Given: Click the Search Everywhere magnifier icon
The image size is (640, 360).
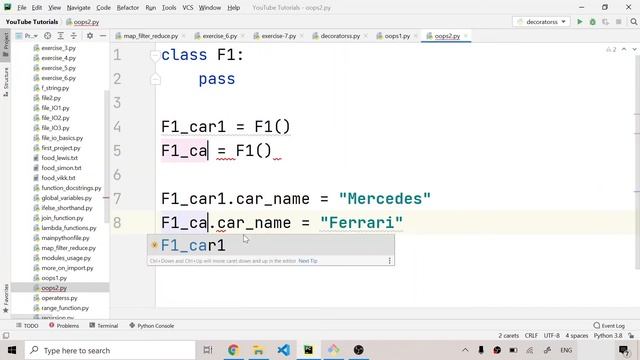Looking at the screenshot, I should [x=633, y=22].
